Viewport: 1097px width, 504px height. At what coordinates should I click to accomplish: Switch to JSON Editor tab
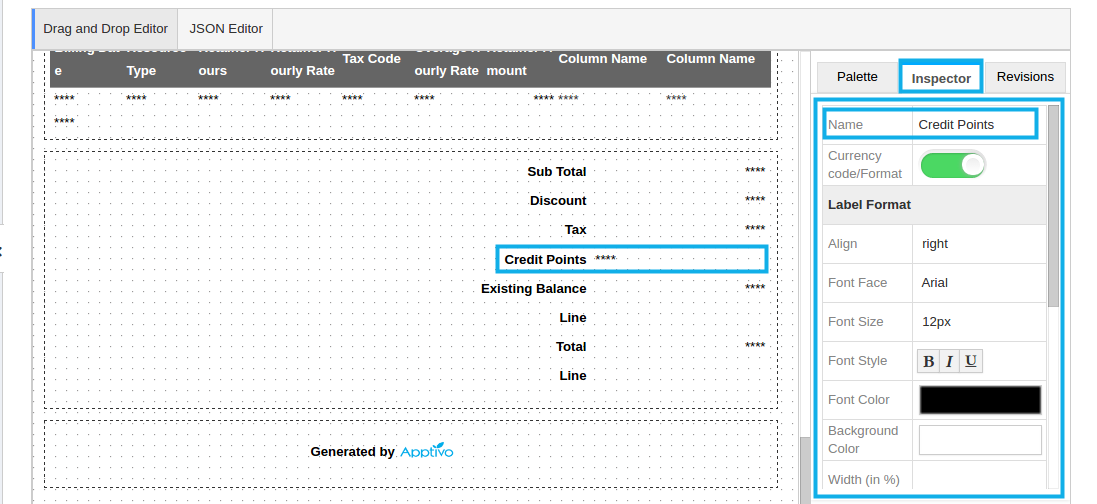226,29
